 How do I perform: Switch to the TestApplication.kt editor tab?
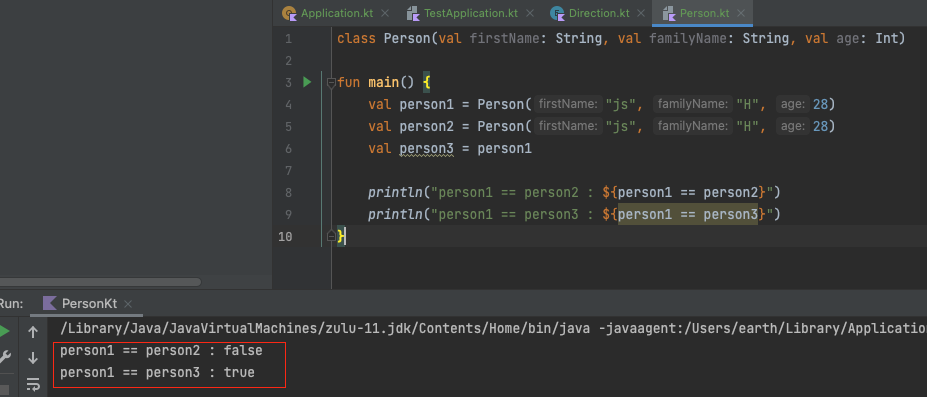471,13
